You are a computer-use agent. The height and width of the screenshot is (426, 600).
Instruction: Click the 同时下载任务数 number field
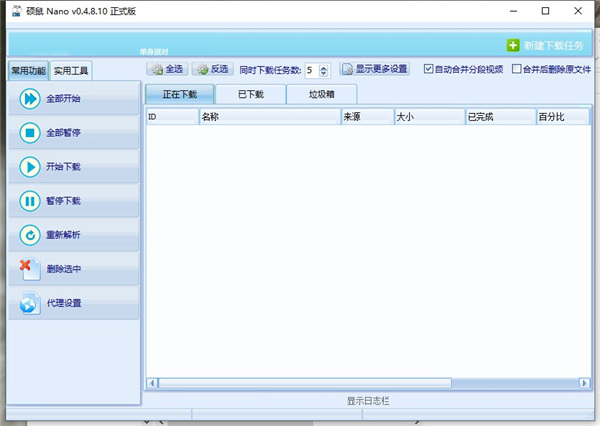pyautogui.click(x=313, y=70)
